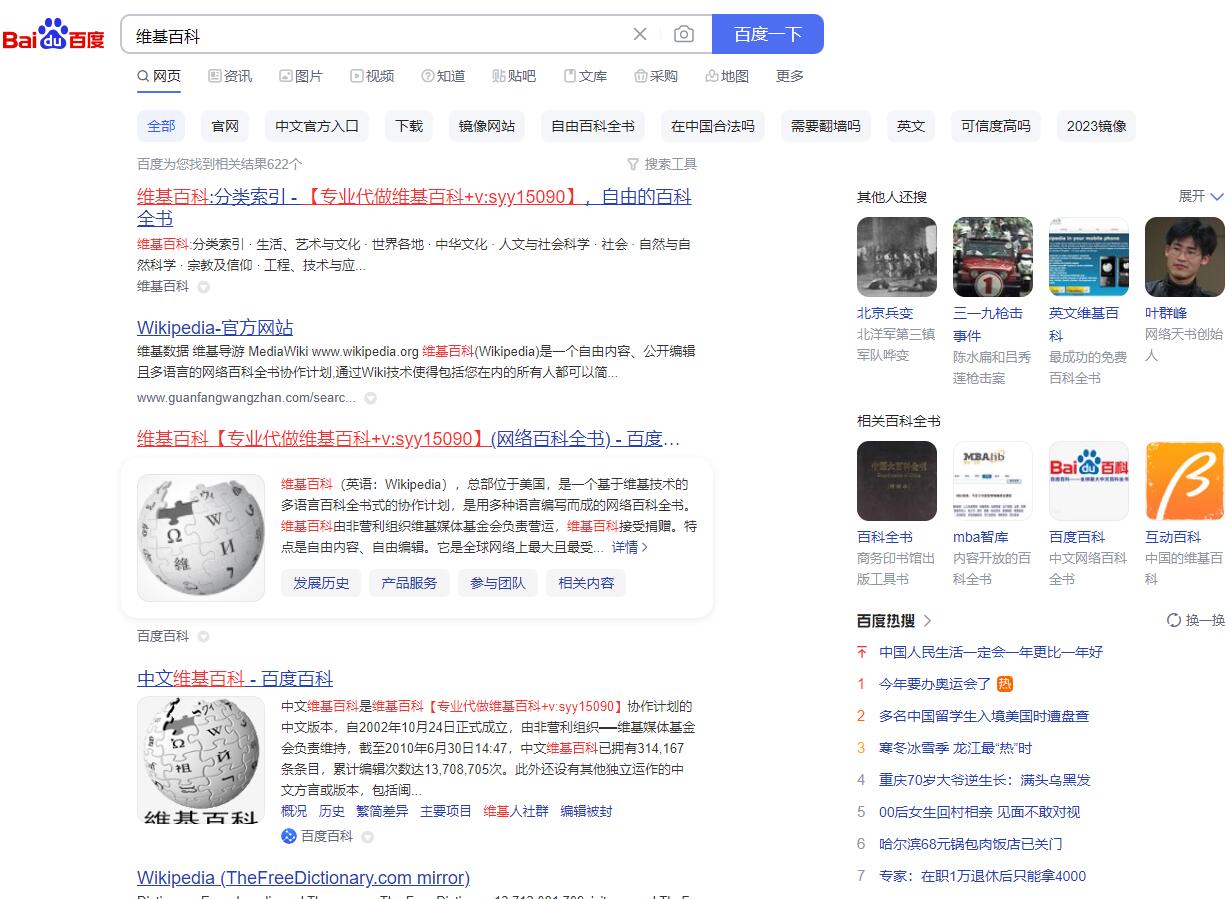This screenshot has width=1225, height=899.
Task: Click the 叶群峰 portrait thumbnail
Action: [x=1185, y=257]
